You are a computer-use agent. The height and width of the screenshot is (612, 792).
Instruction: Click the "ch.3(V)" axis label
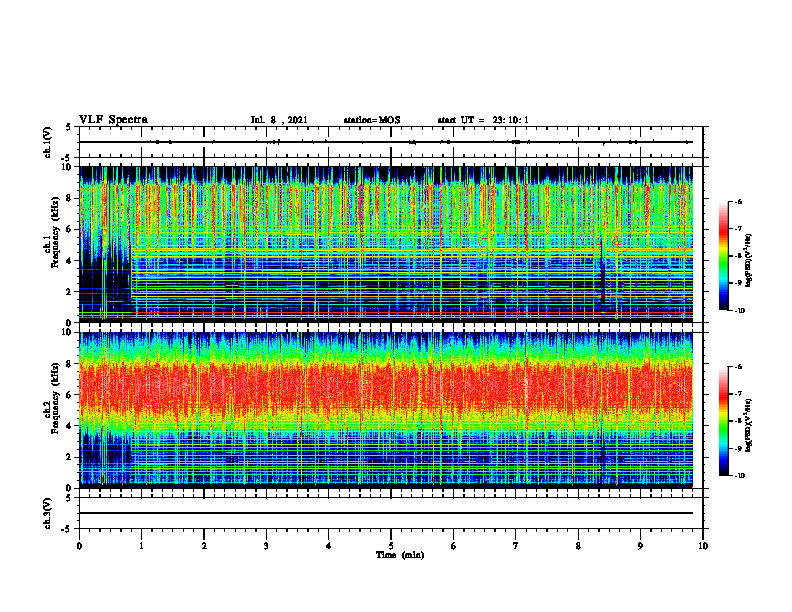pos(48,513)
